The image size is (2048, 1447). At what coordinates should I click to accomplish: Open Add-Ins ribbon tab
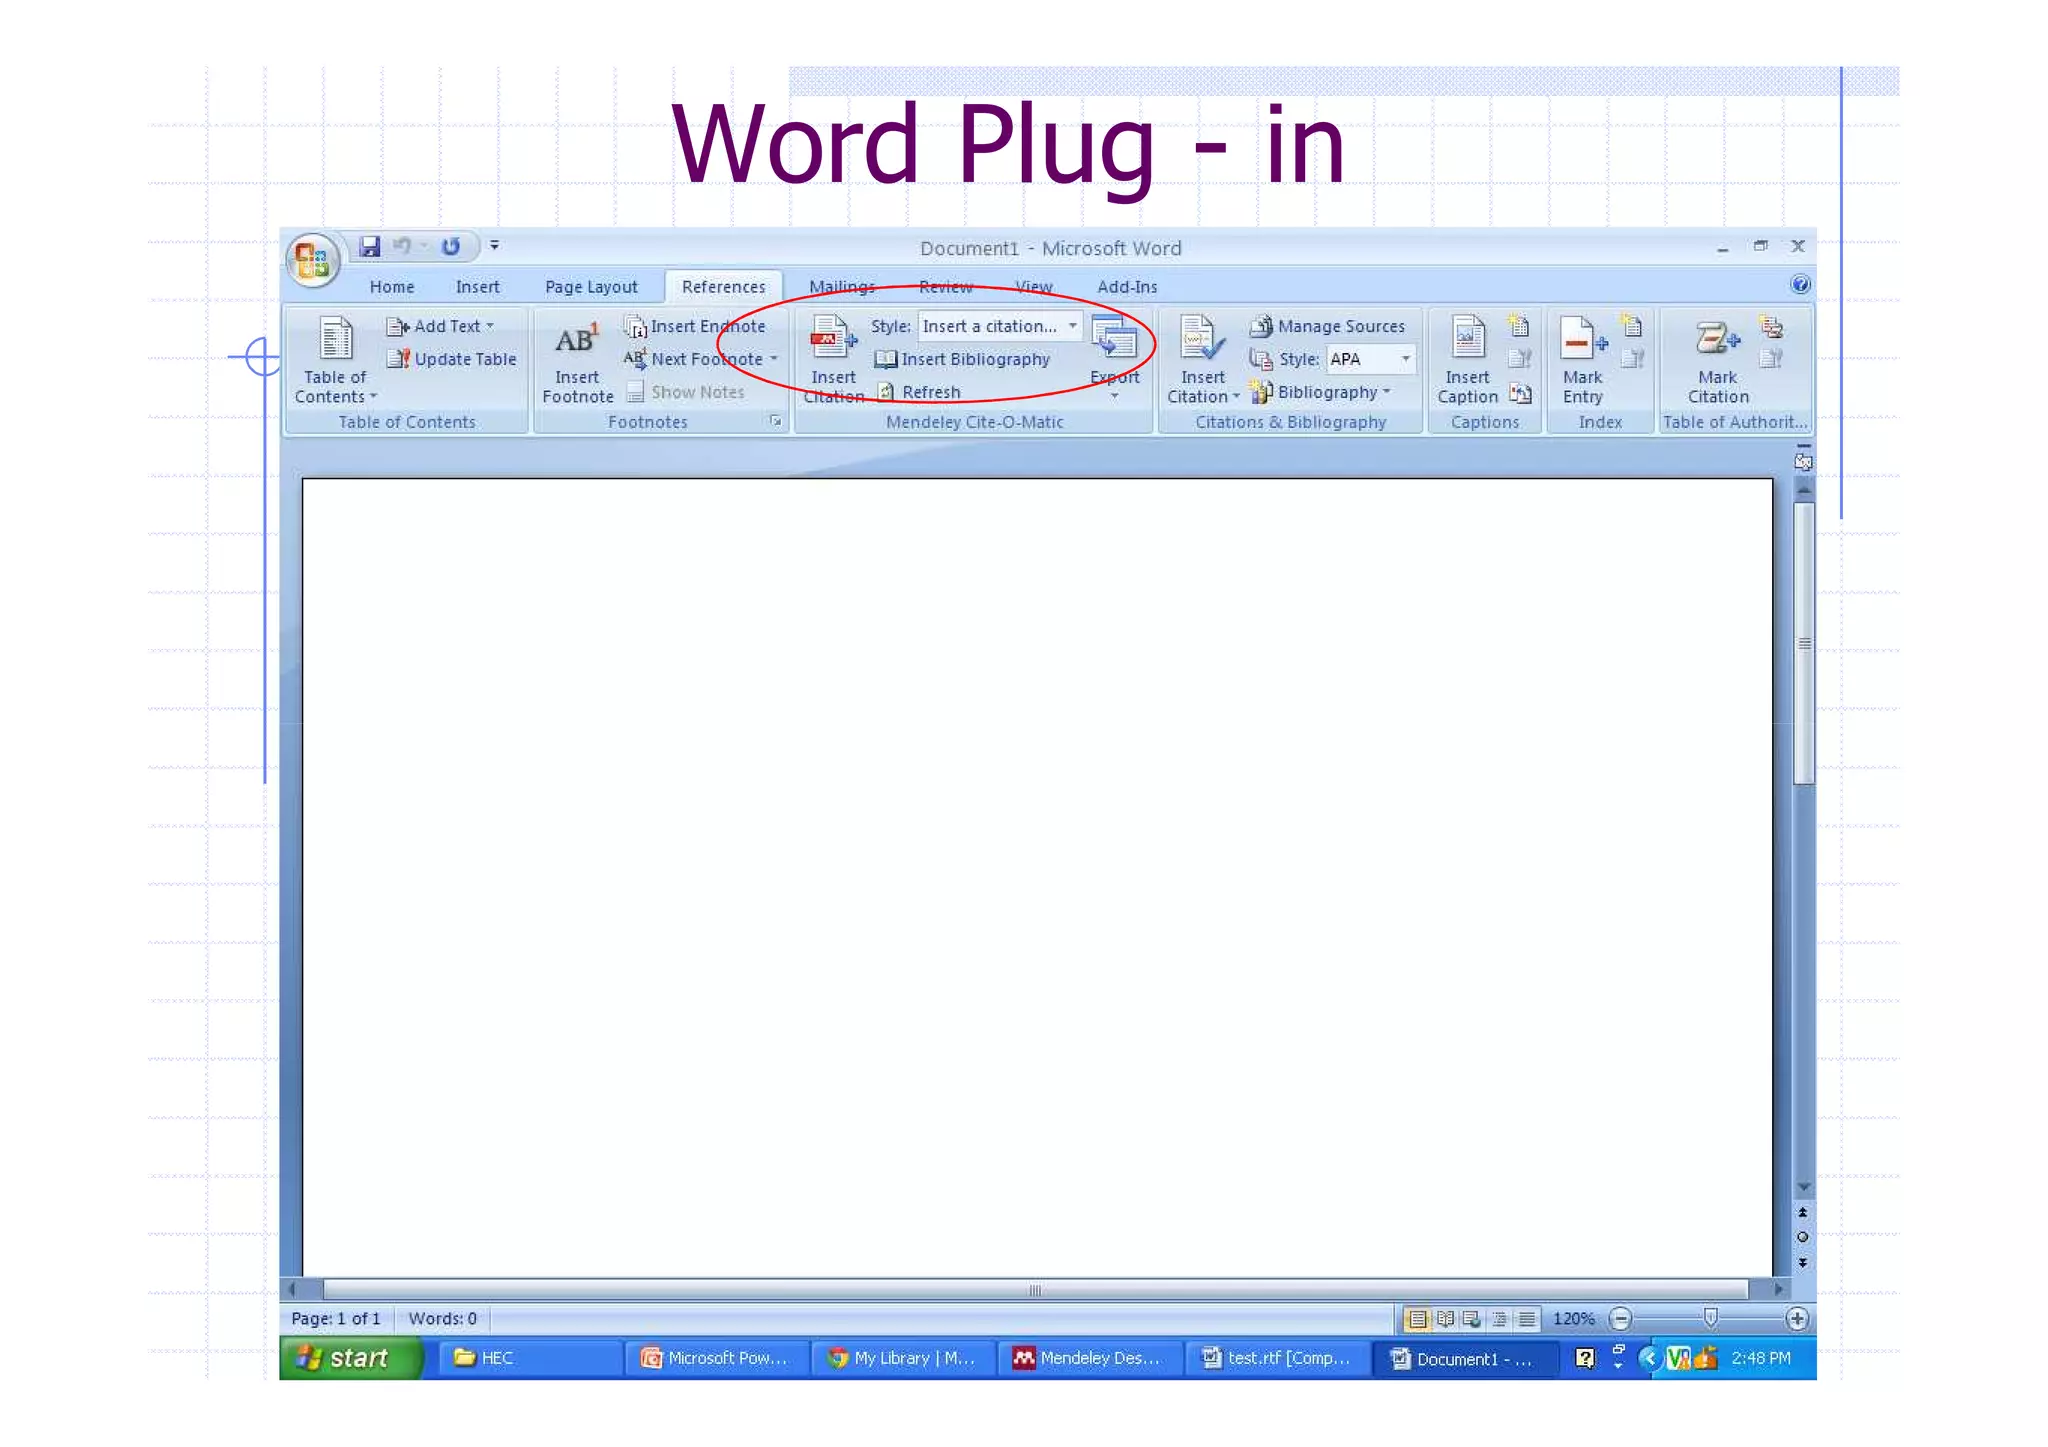(x=1127, y=287)
